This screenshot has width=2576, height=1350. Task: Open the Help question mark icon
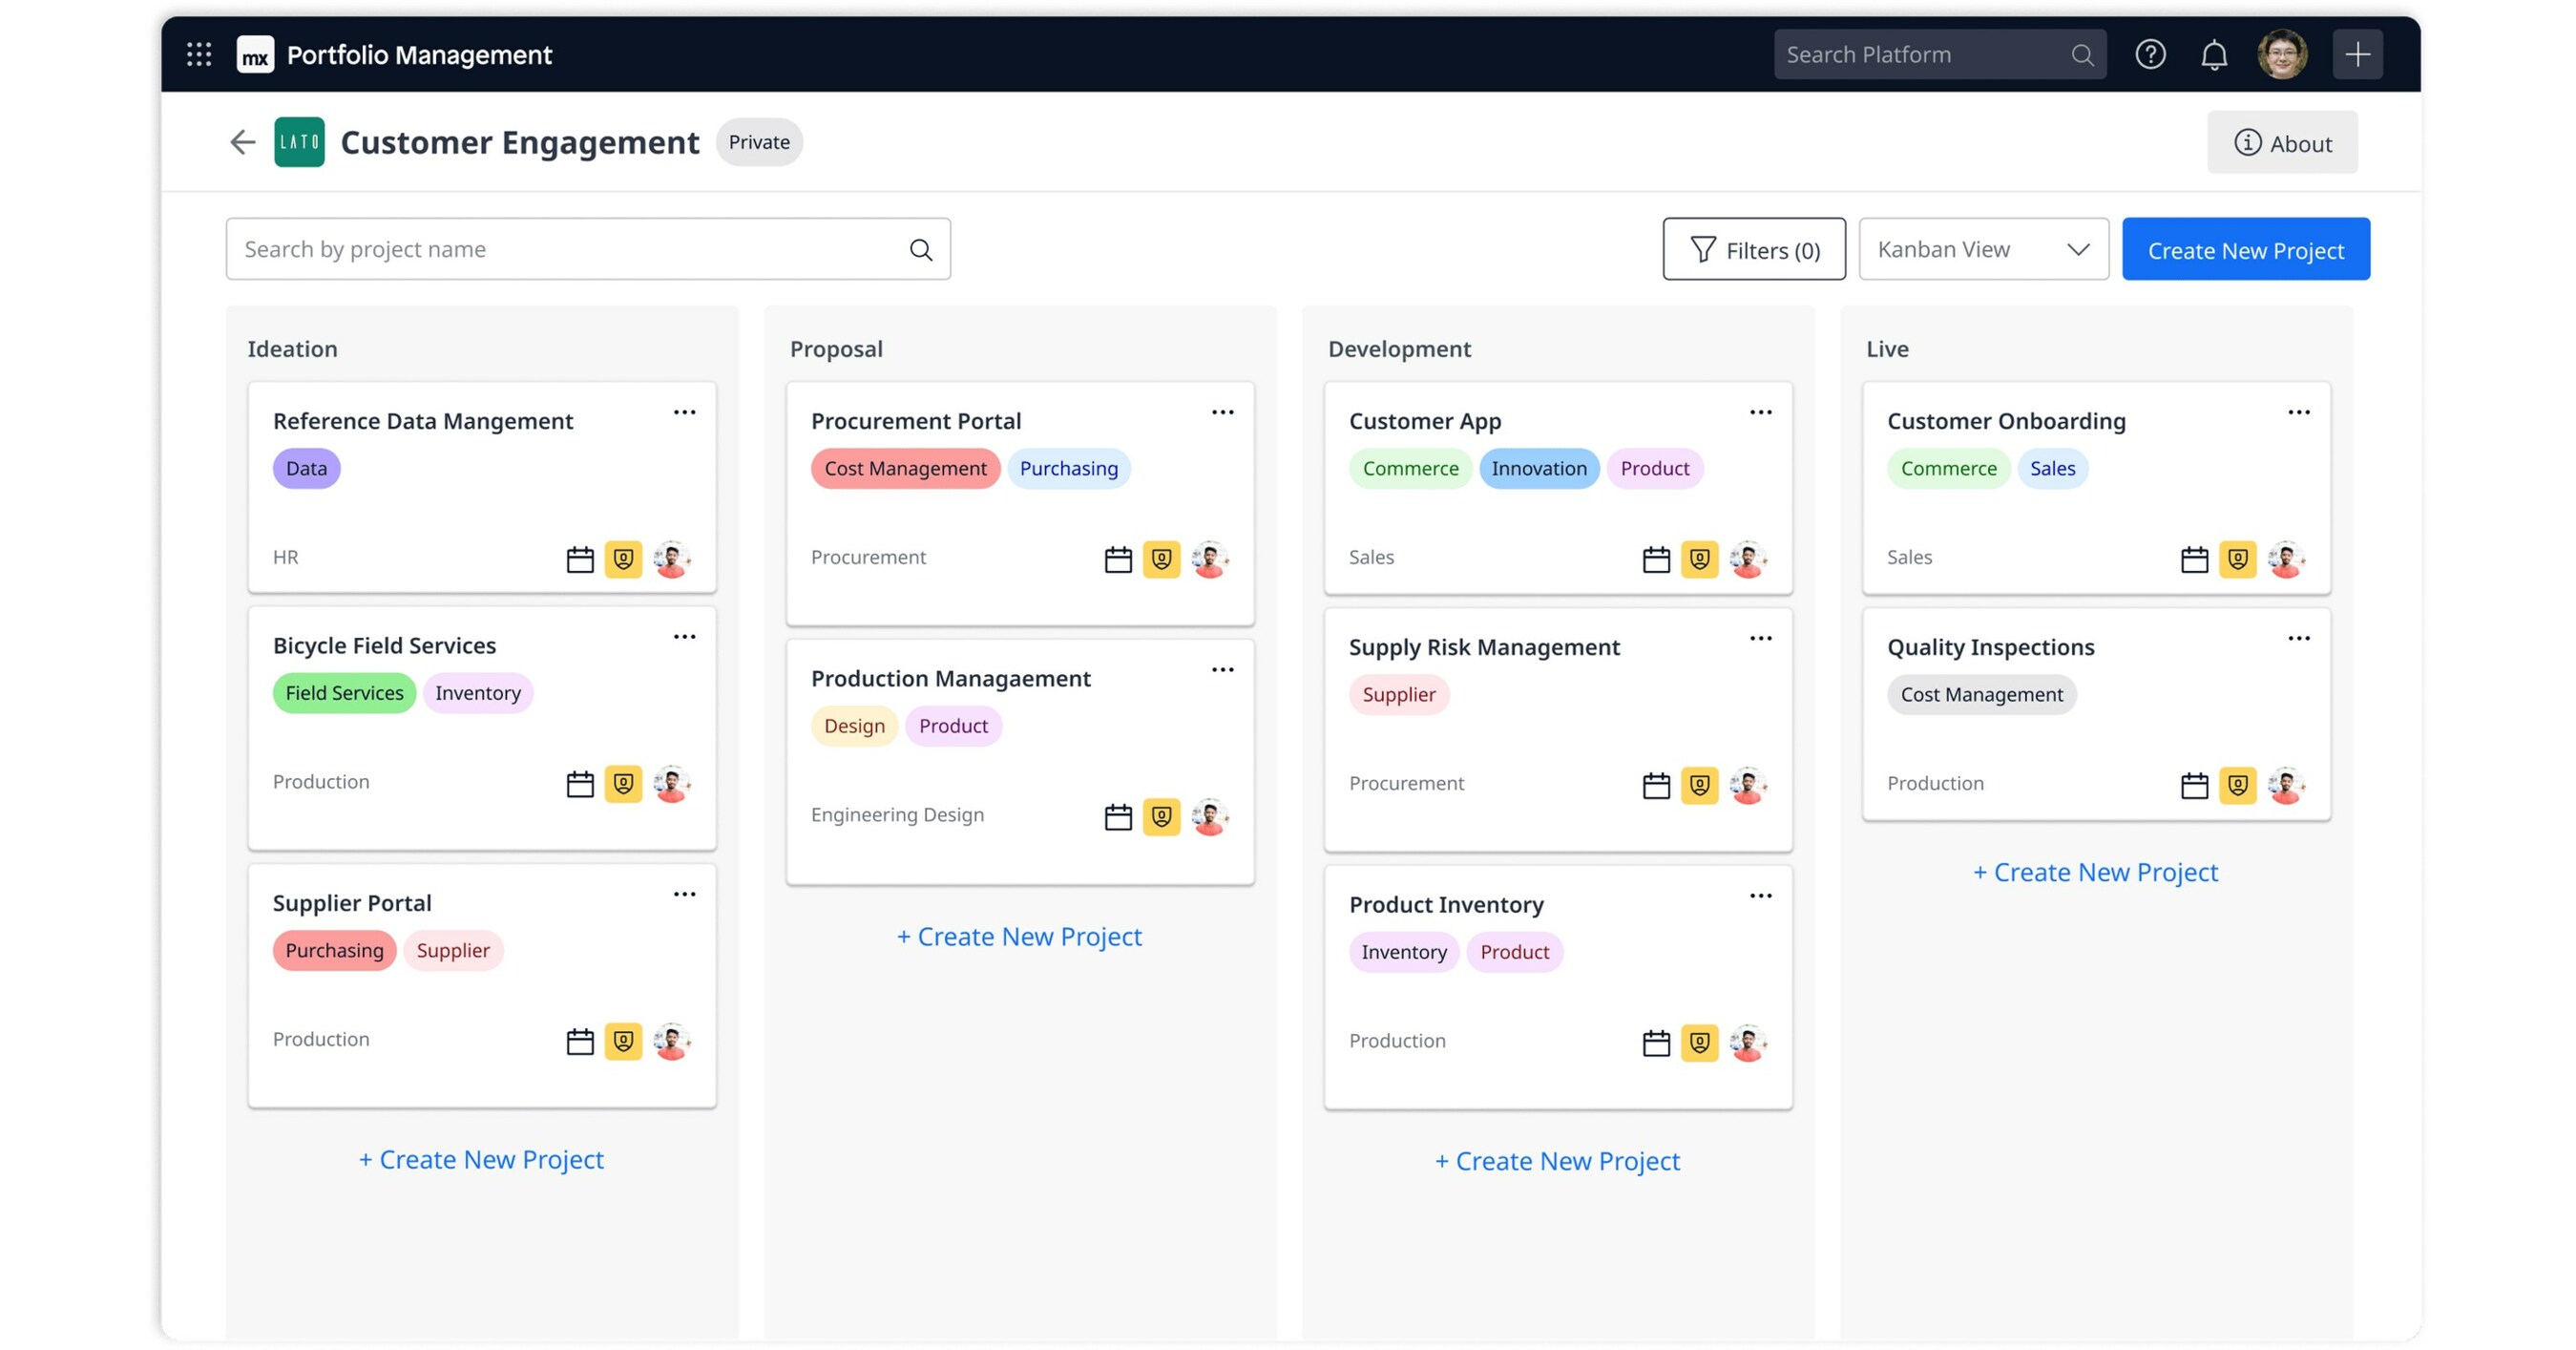[2150, 54]
